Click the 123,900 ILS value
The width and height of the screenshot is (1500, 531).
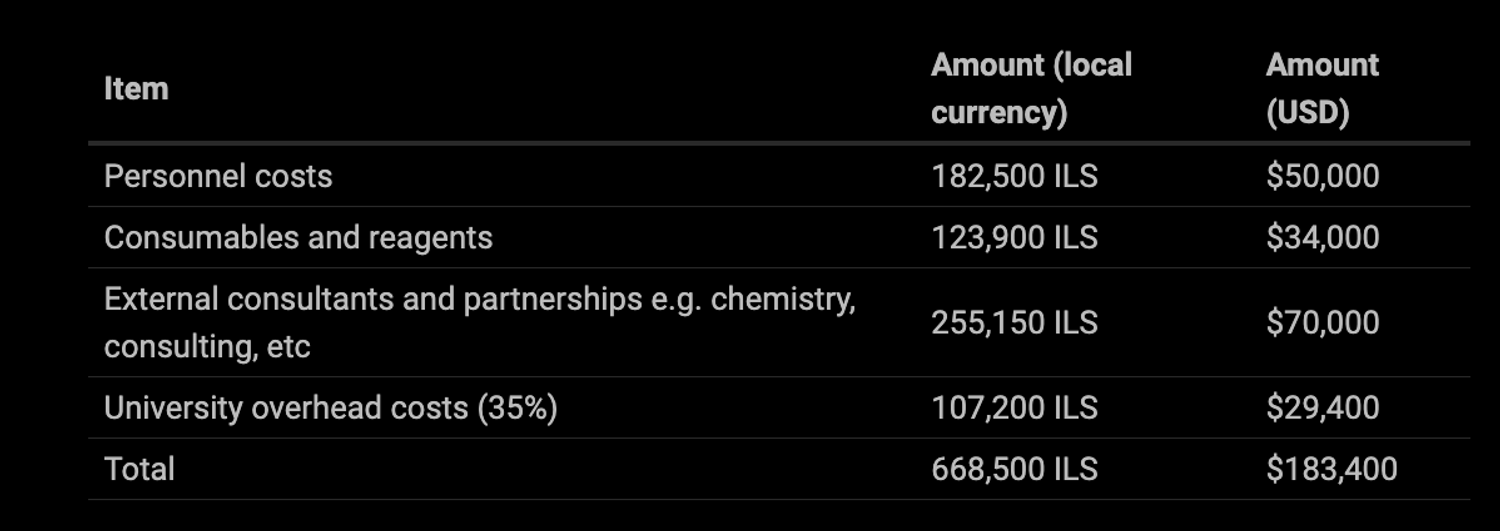[x=1014, y=237]
